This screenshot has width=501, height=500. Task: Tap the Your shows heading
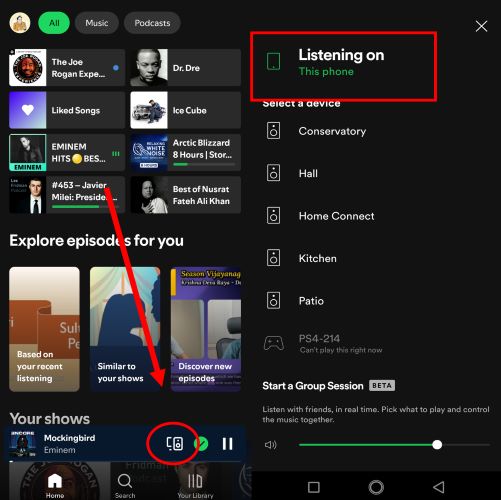click(x=50, y=419)
